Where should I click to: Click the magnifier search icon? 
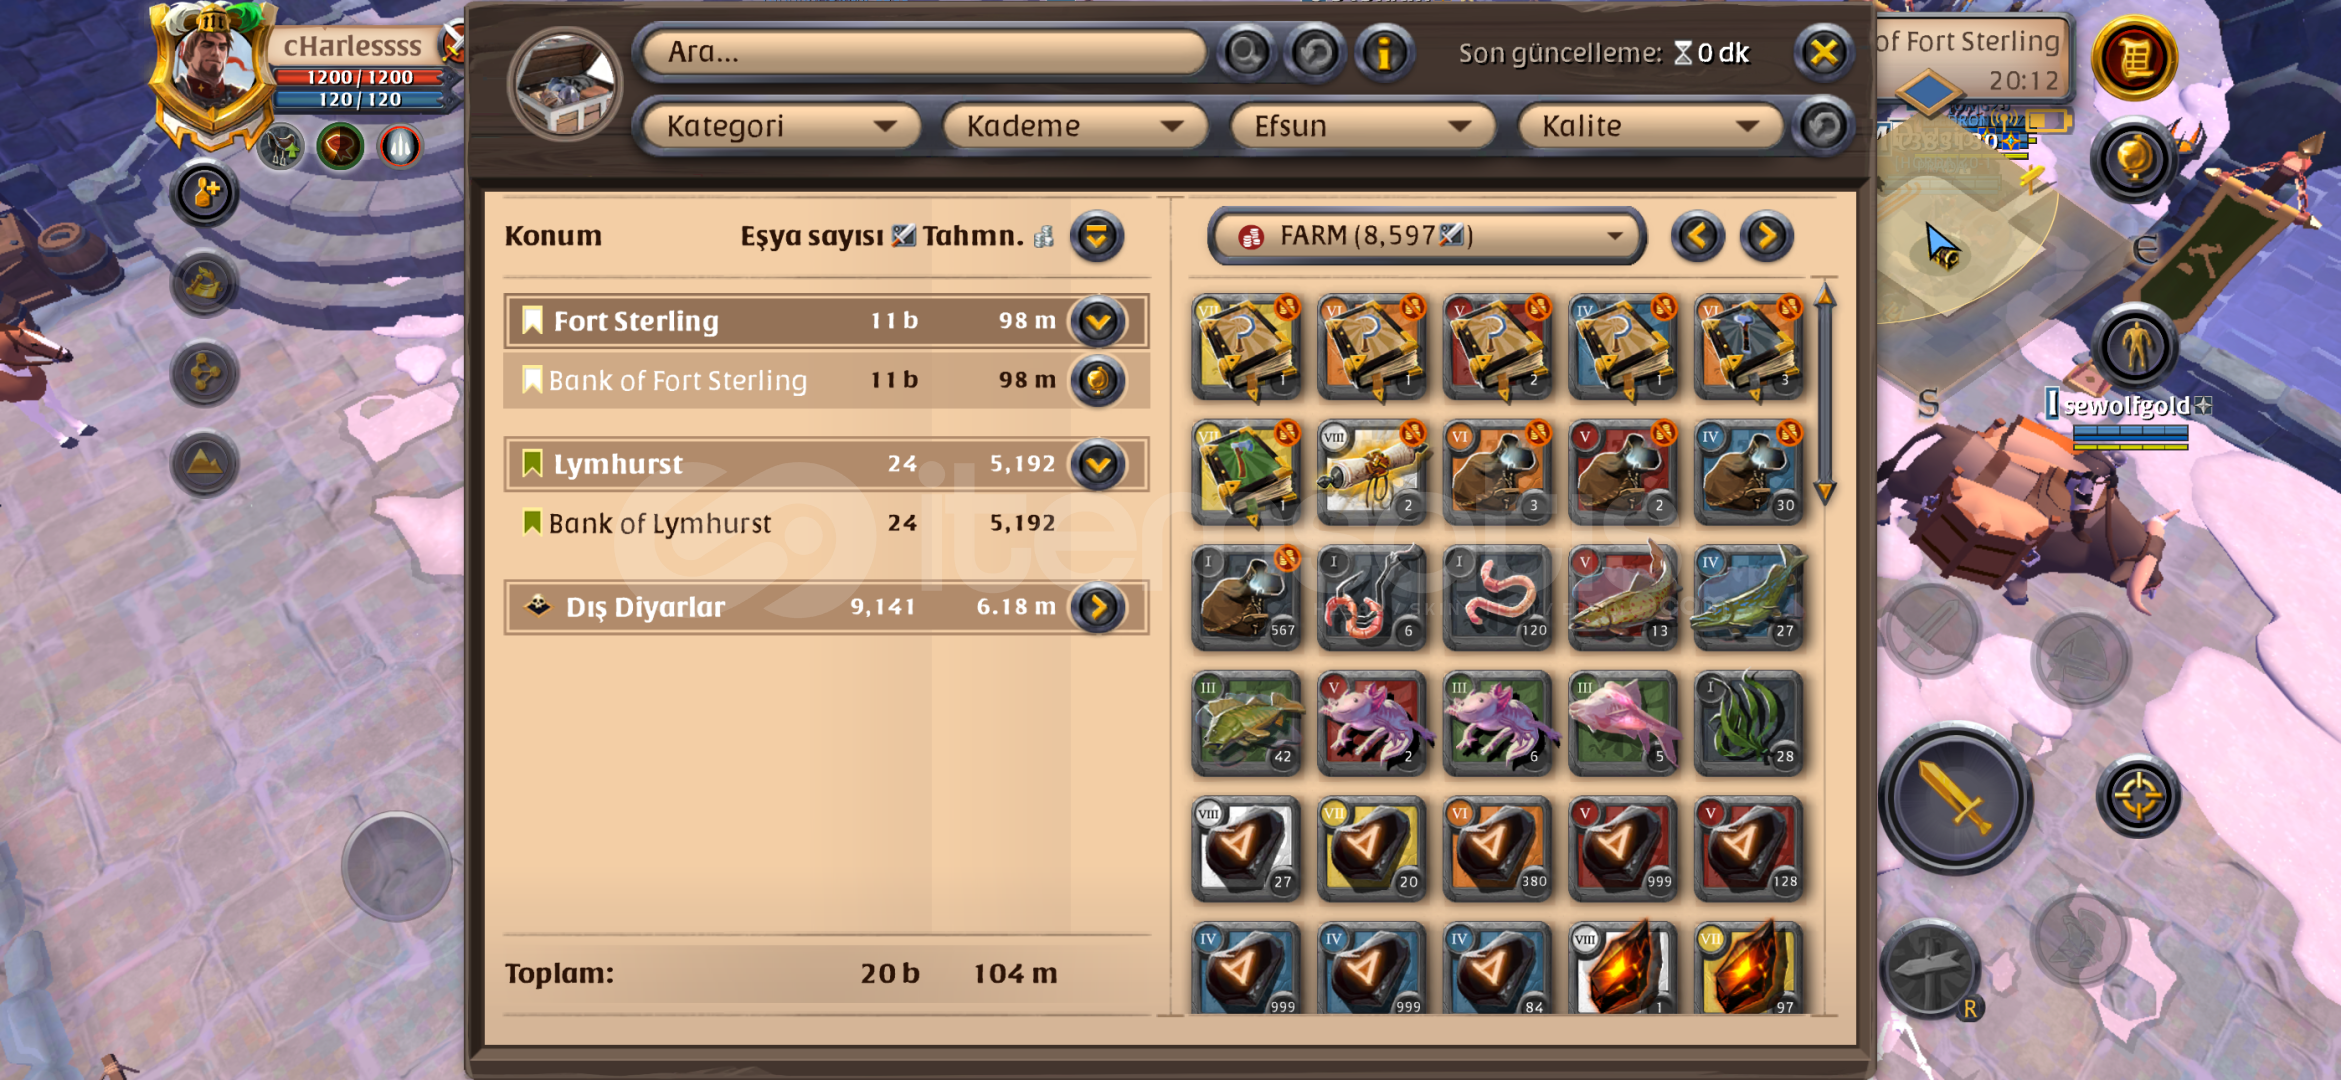pos(1246,52)
